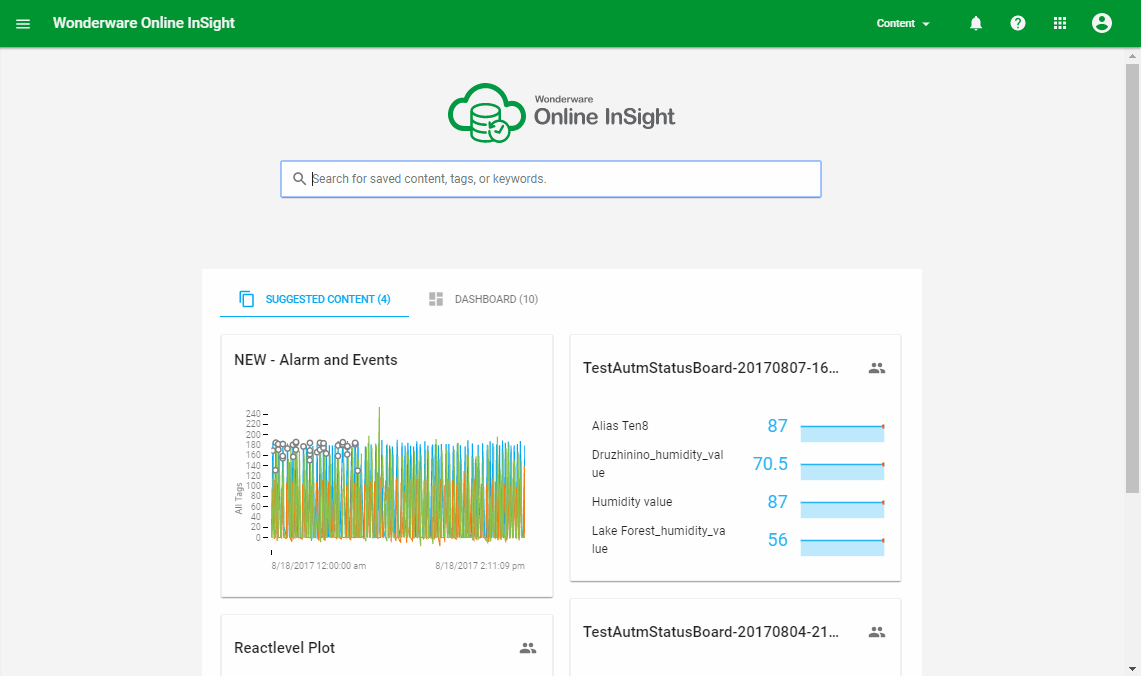Click shared icon on TestAutmStatusBoard-20170807 card
1141x676 pixels.
(877, 368)
